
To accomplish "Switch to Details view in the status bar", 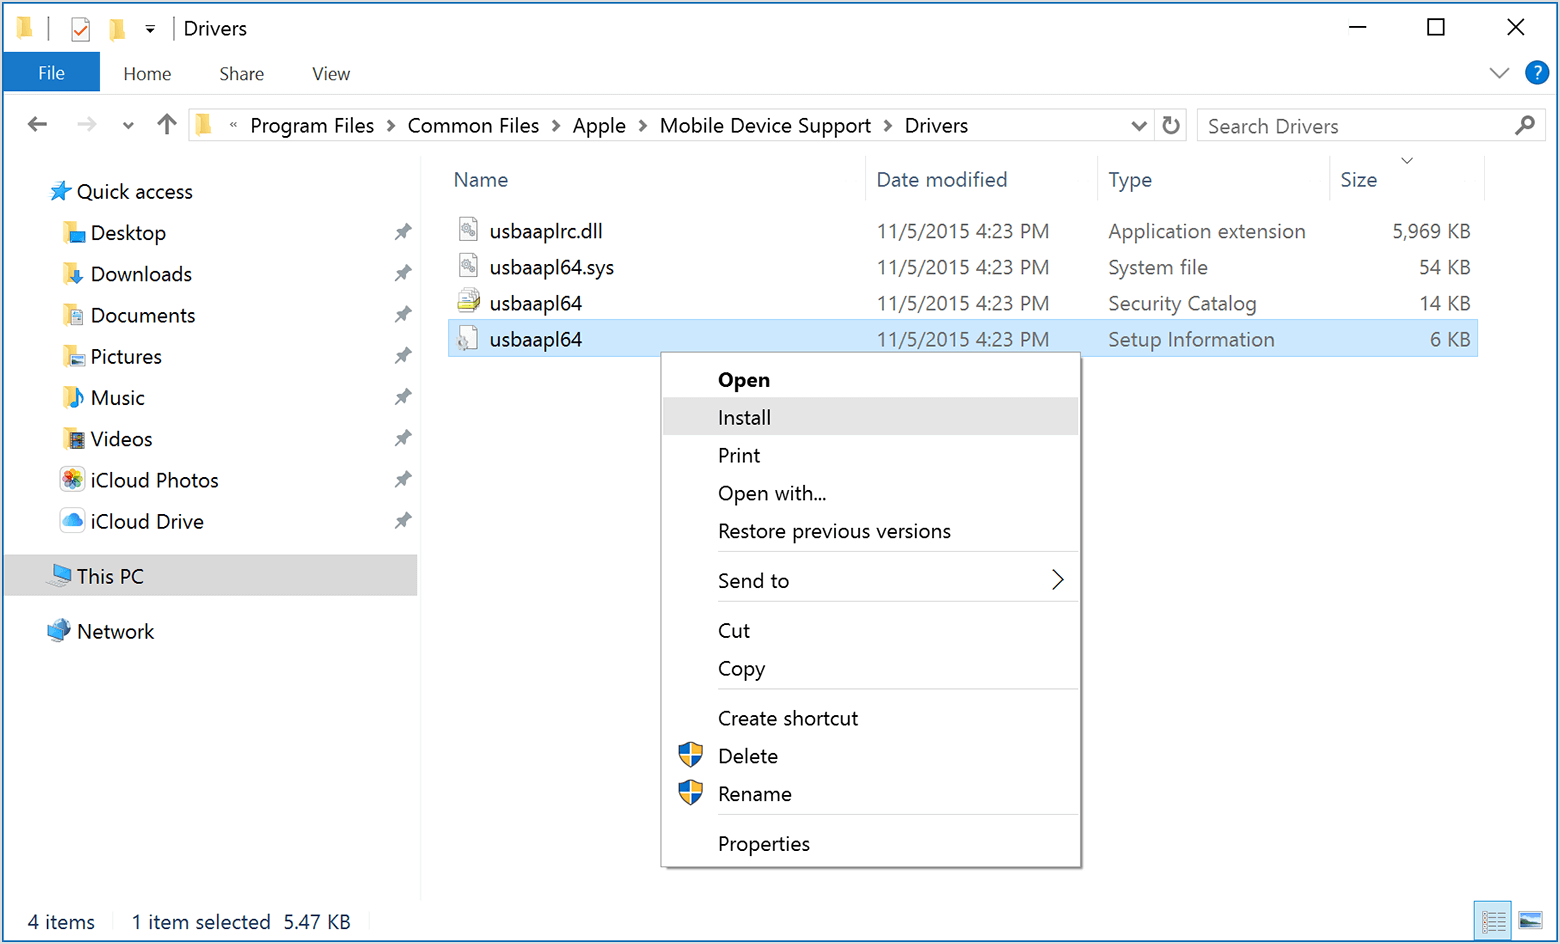I will coord(1493,920).
